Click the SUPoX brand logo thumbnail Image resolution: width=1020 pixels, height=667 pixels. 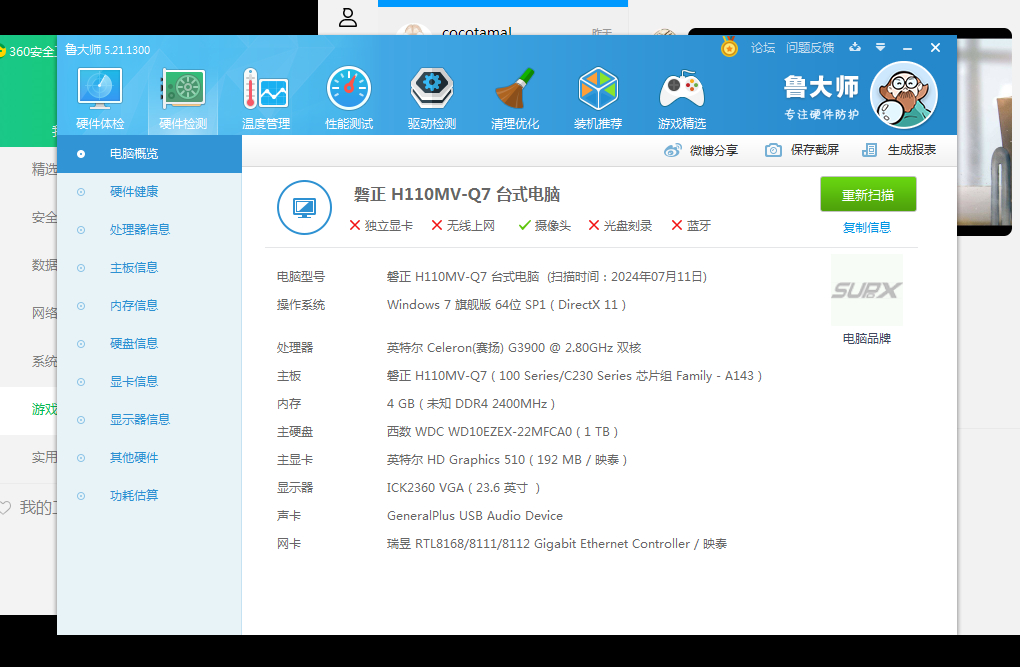click(866, 290)
